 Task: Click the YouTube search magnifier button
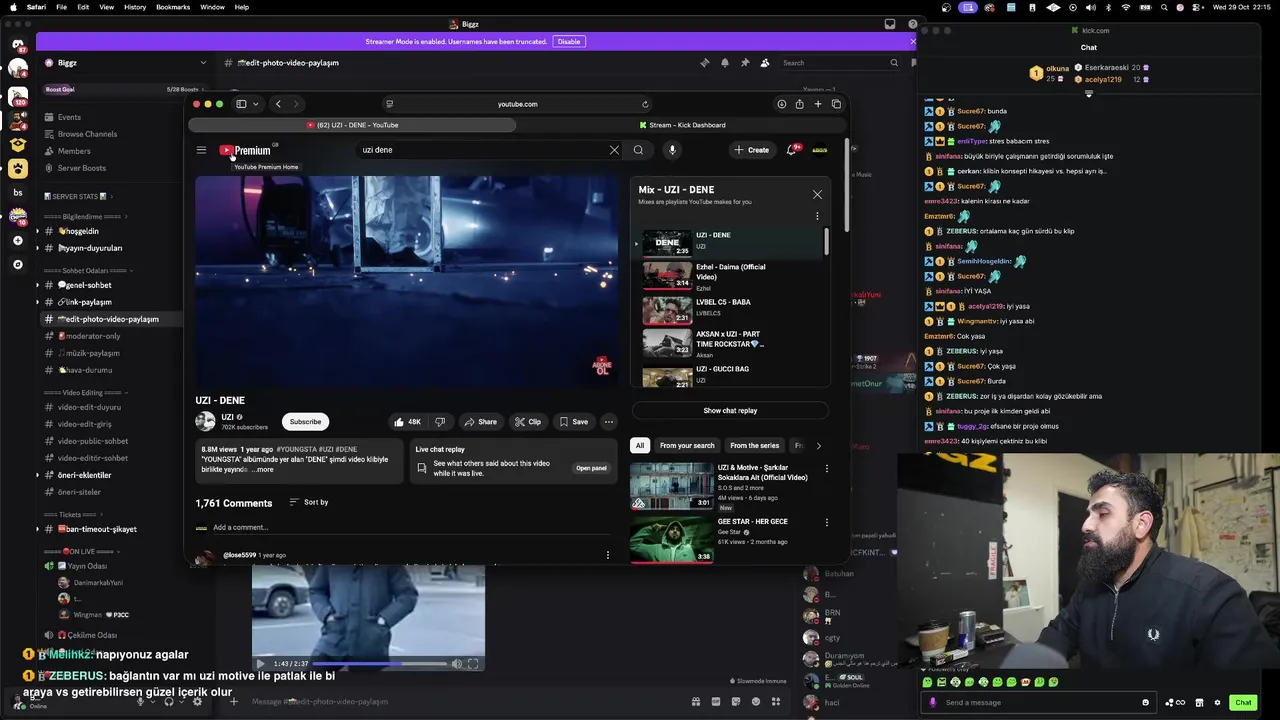[638, 150]
